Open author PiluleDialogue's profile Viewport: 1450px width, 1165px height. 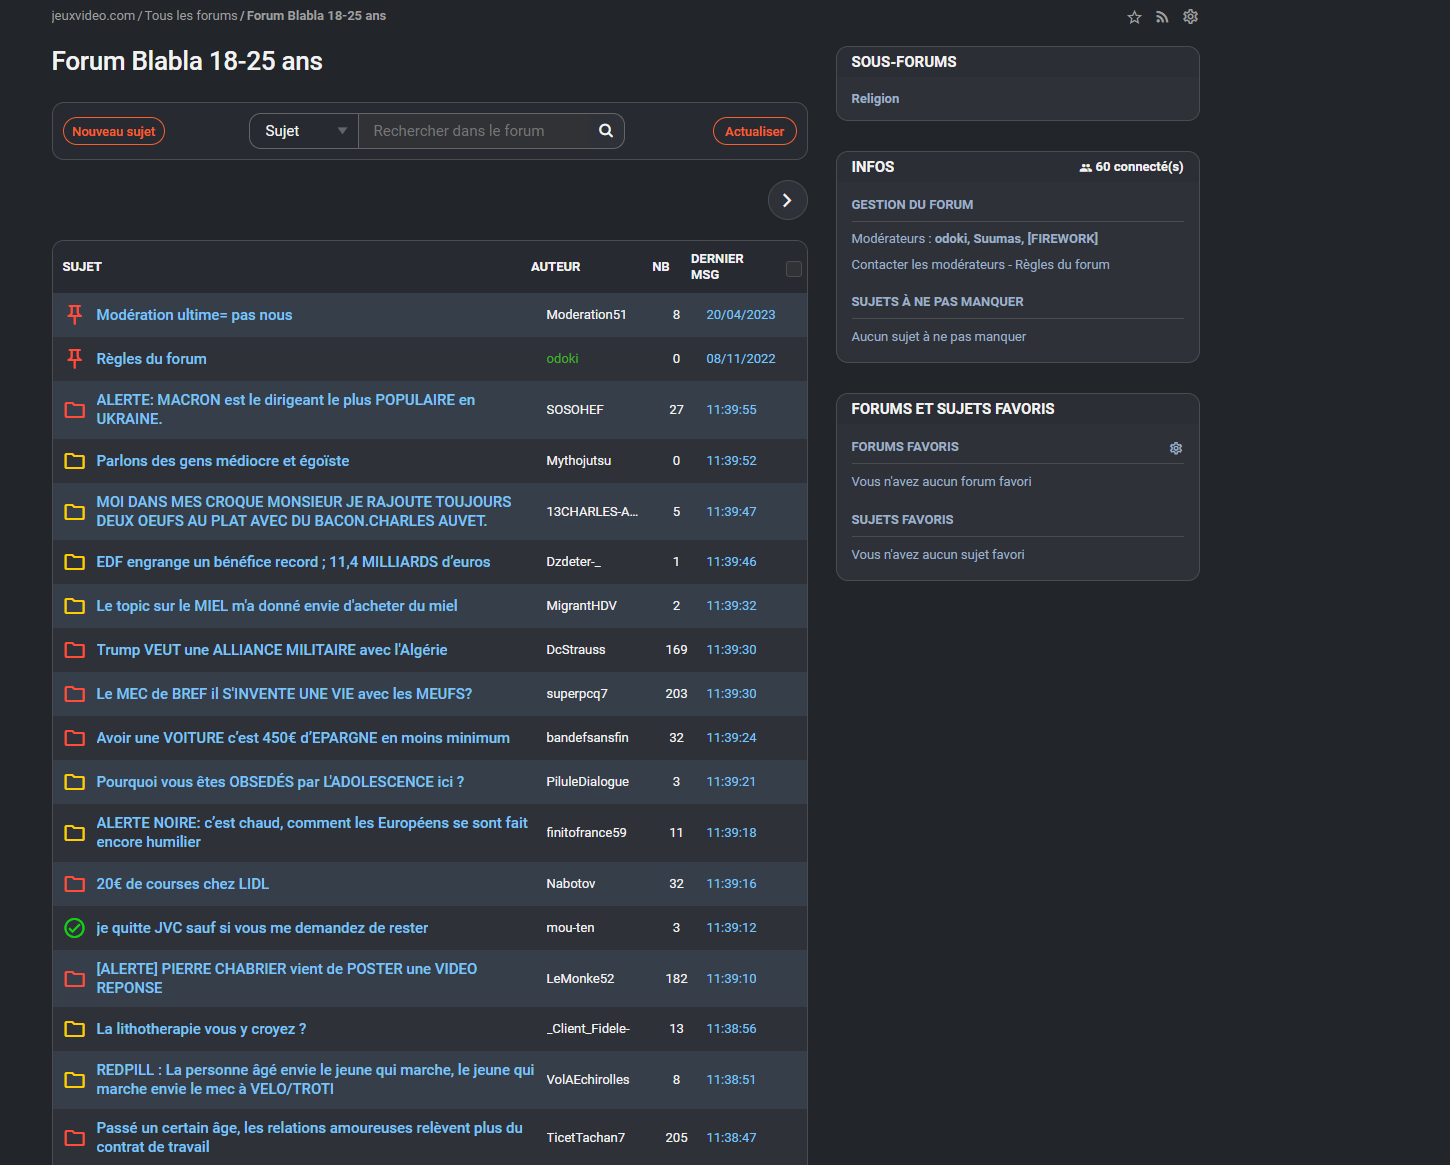click(588, 782)
